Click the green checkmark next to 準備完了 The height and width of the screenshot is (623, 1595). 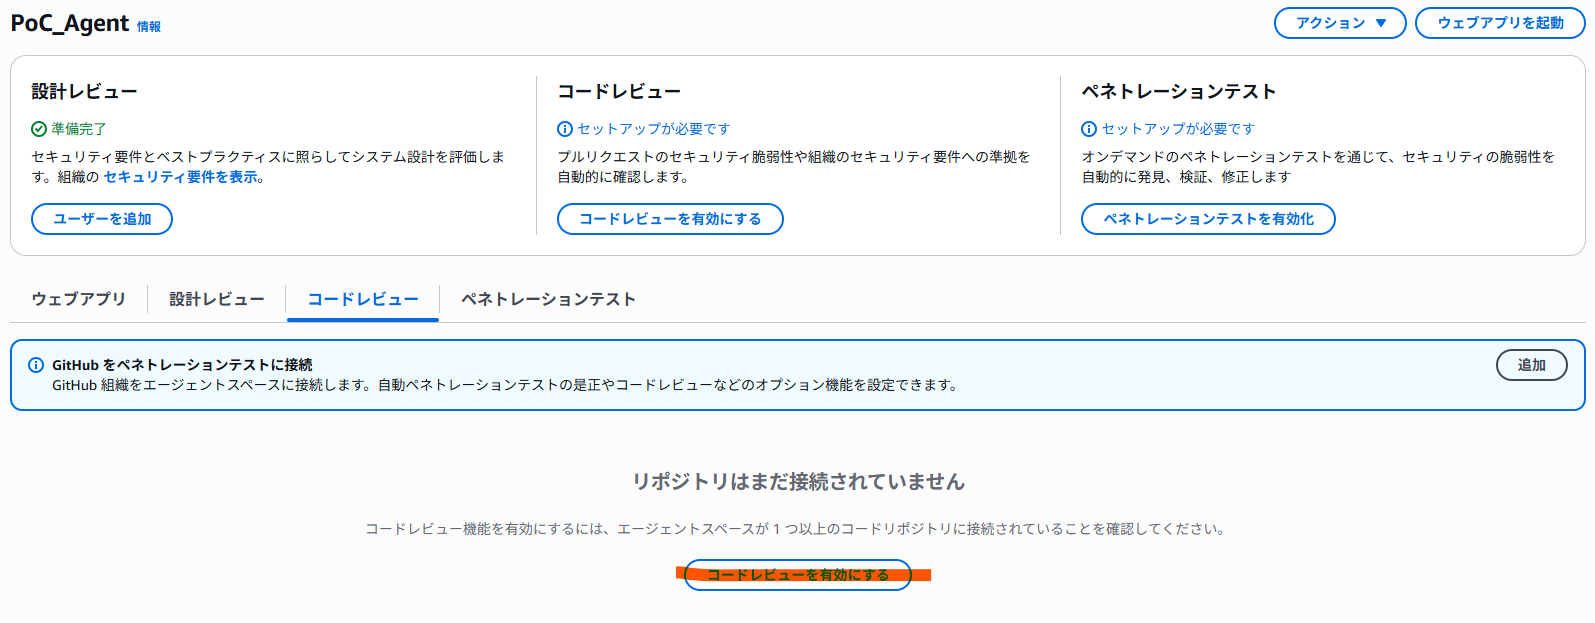pyautogui.click(x=38, y=128)
